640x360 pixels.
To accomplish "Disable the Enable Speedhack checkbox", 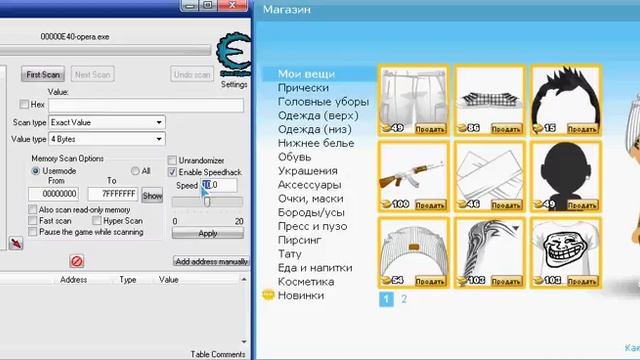I will [172, 172].
